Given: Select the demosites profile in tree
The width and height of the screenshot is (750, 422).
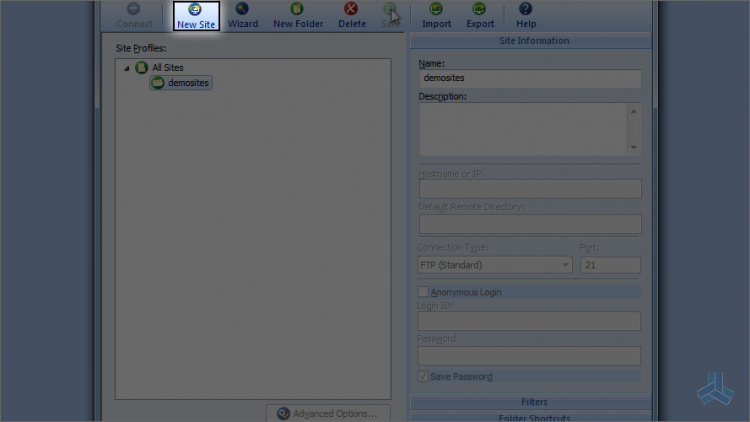Looking at the screenshot, I should 181,83.
